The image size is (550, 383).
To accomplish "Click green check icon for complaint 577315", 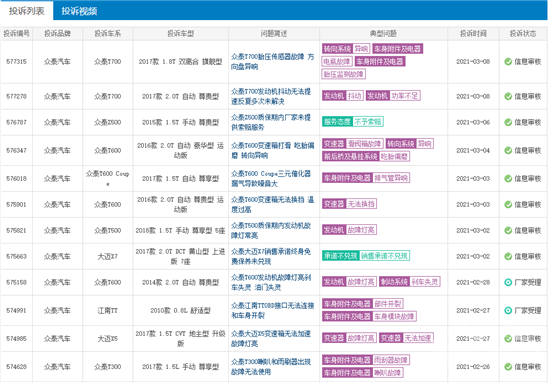I will [508, 62].
